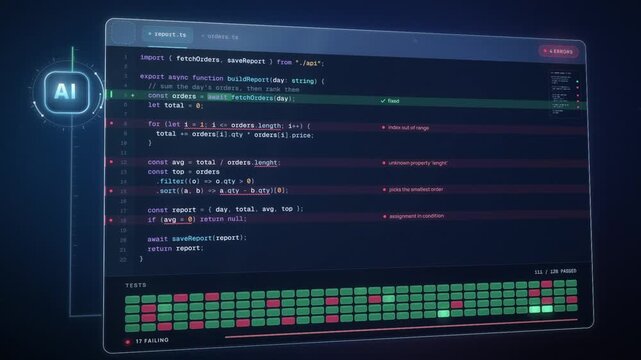Click the 'assignment in condition' message
The image size is (641, 360).
pyautogui.click(x=413, y=216)
